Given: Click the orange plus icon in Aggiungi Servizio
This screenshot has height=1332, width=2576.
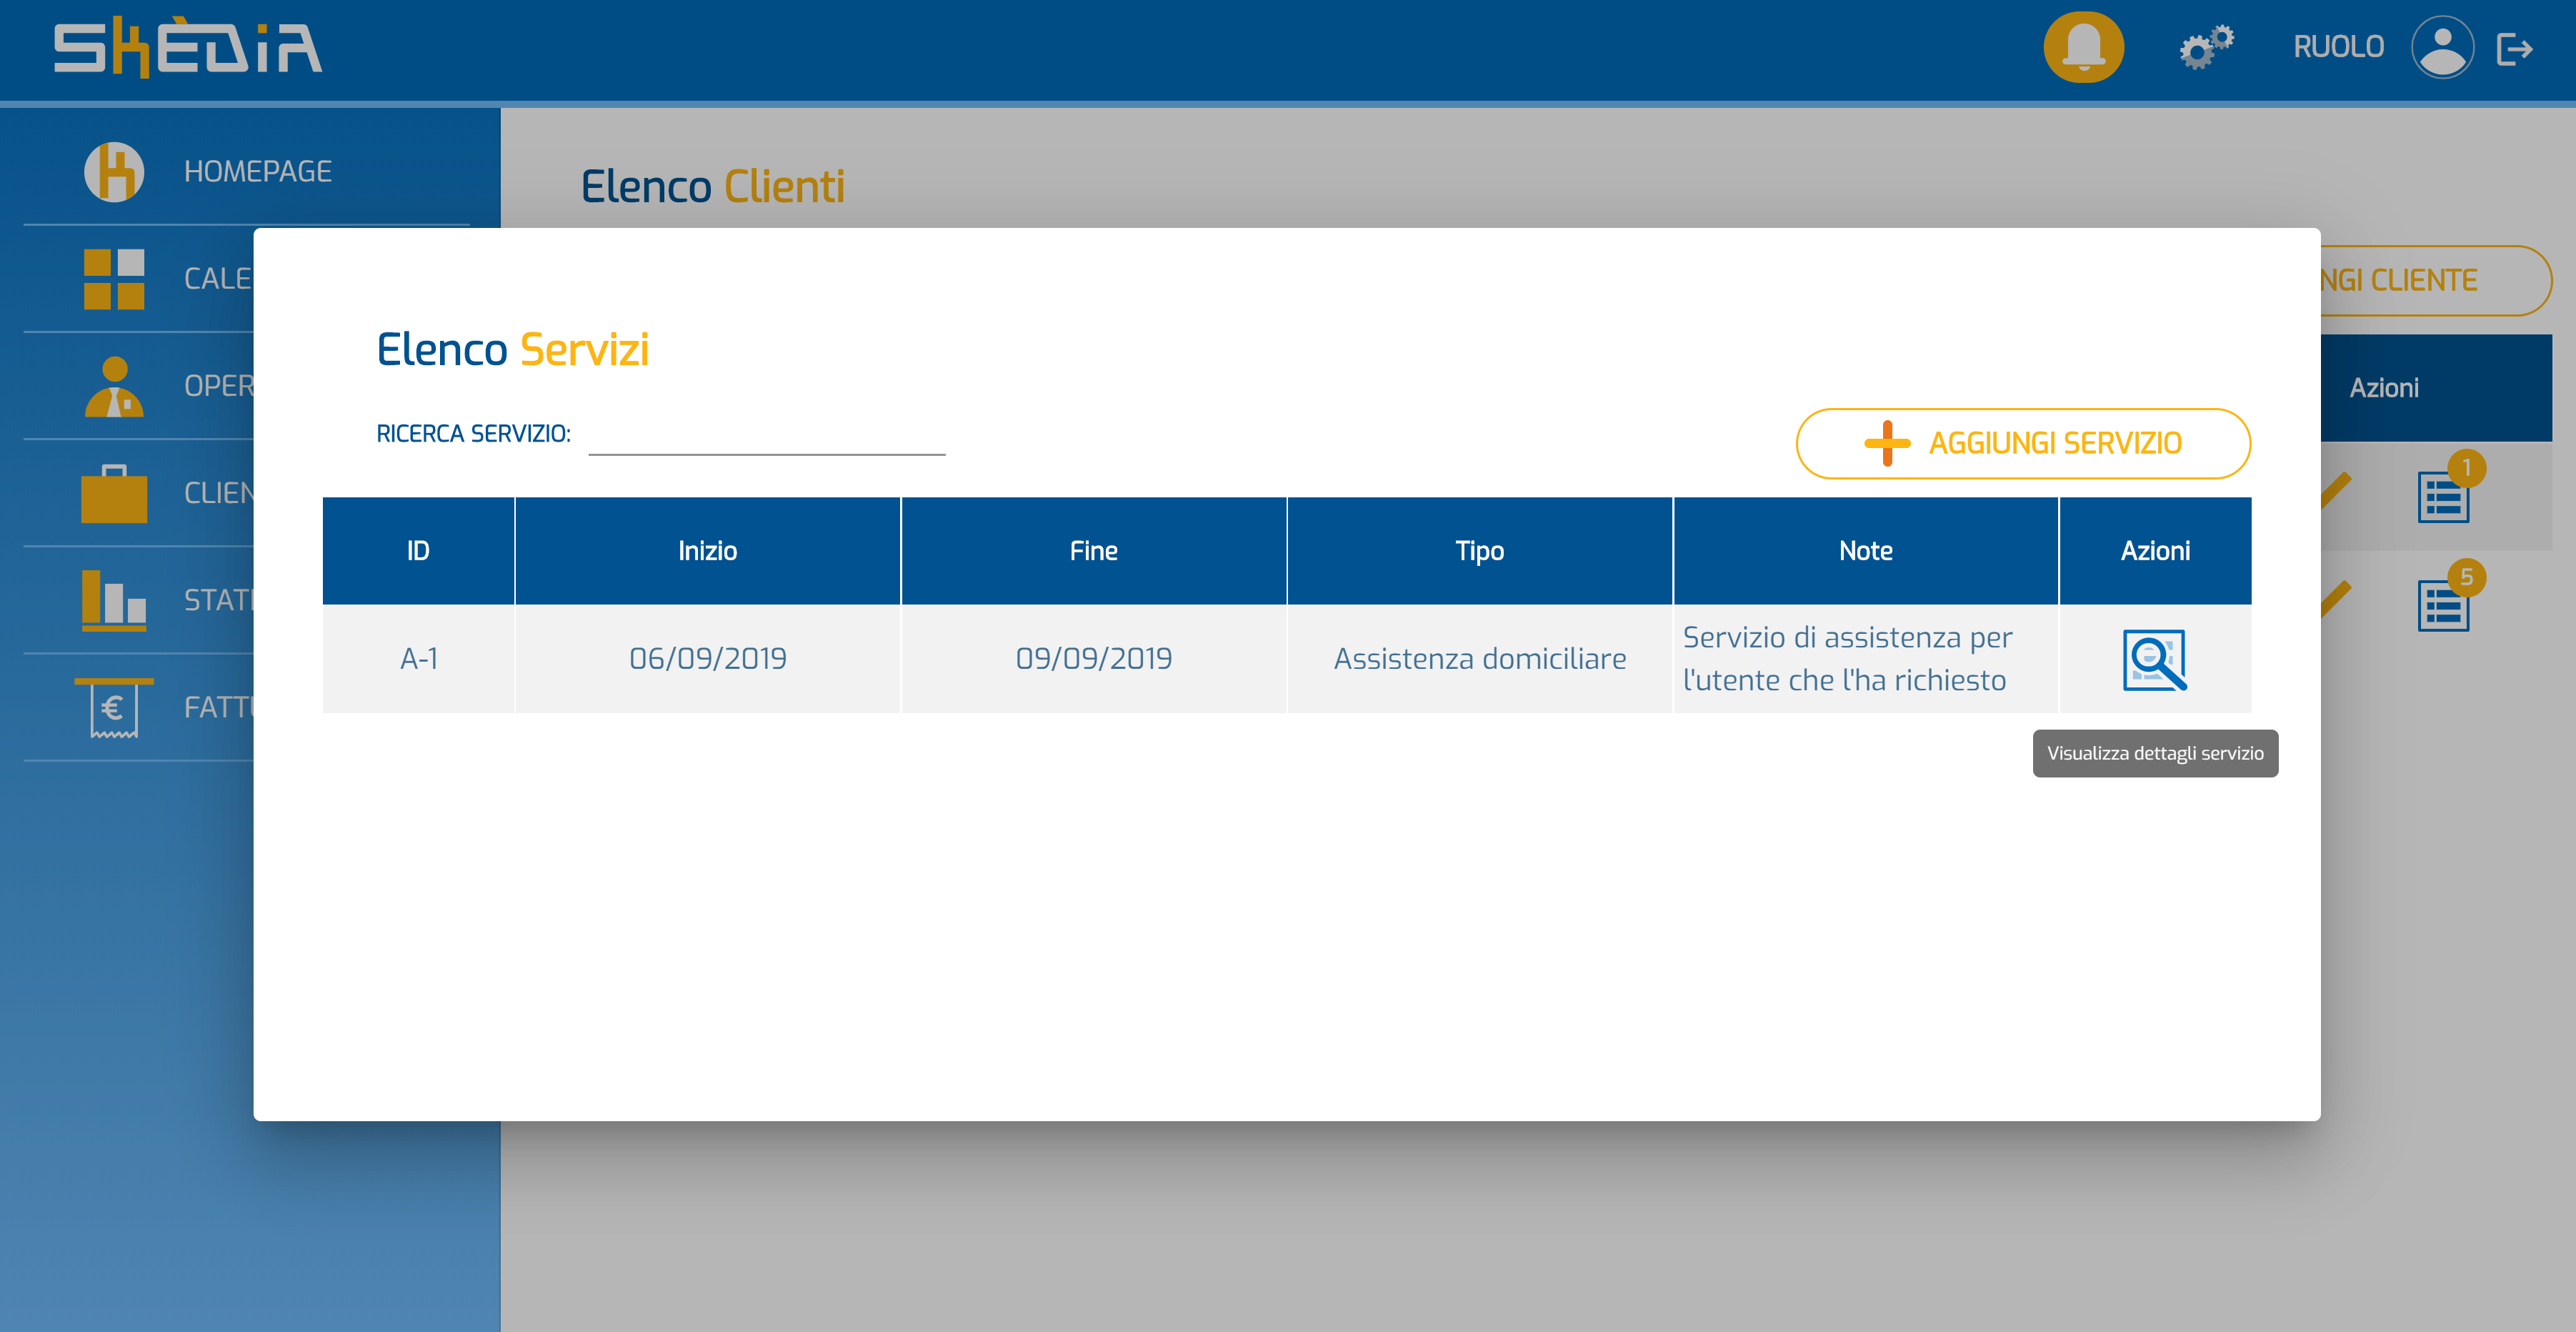Looking at the screenshot, I should click(x=1887, y=443).
